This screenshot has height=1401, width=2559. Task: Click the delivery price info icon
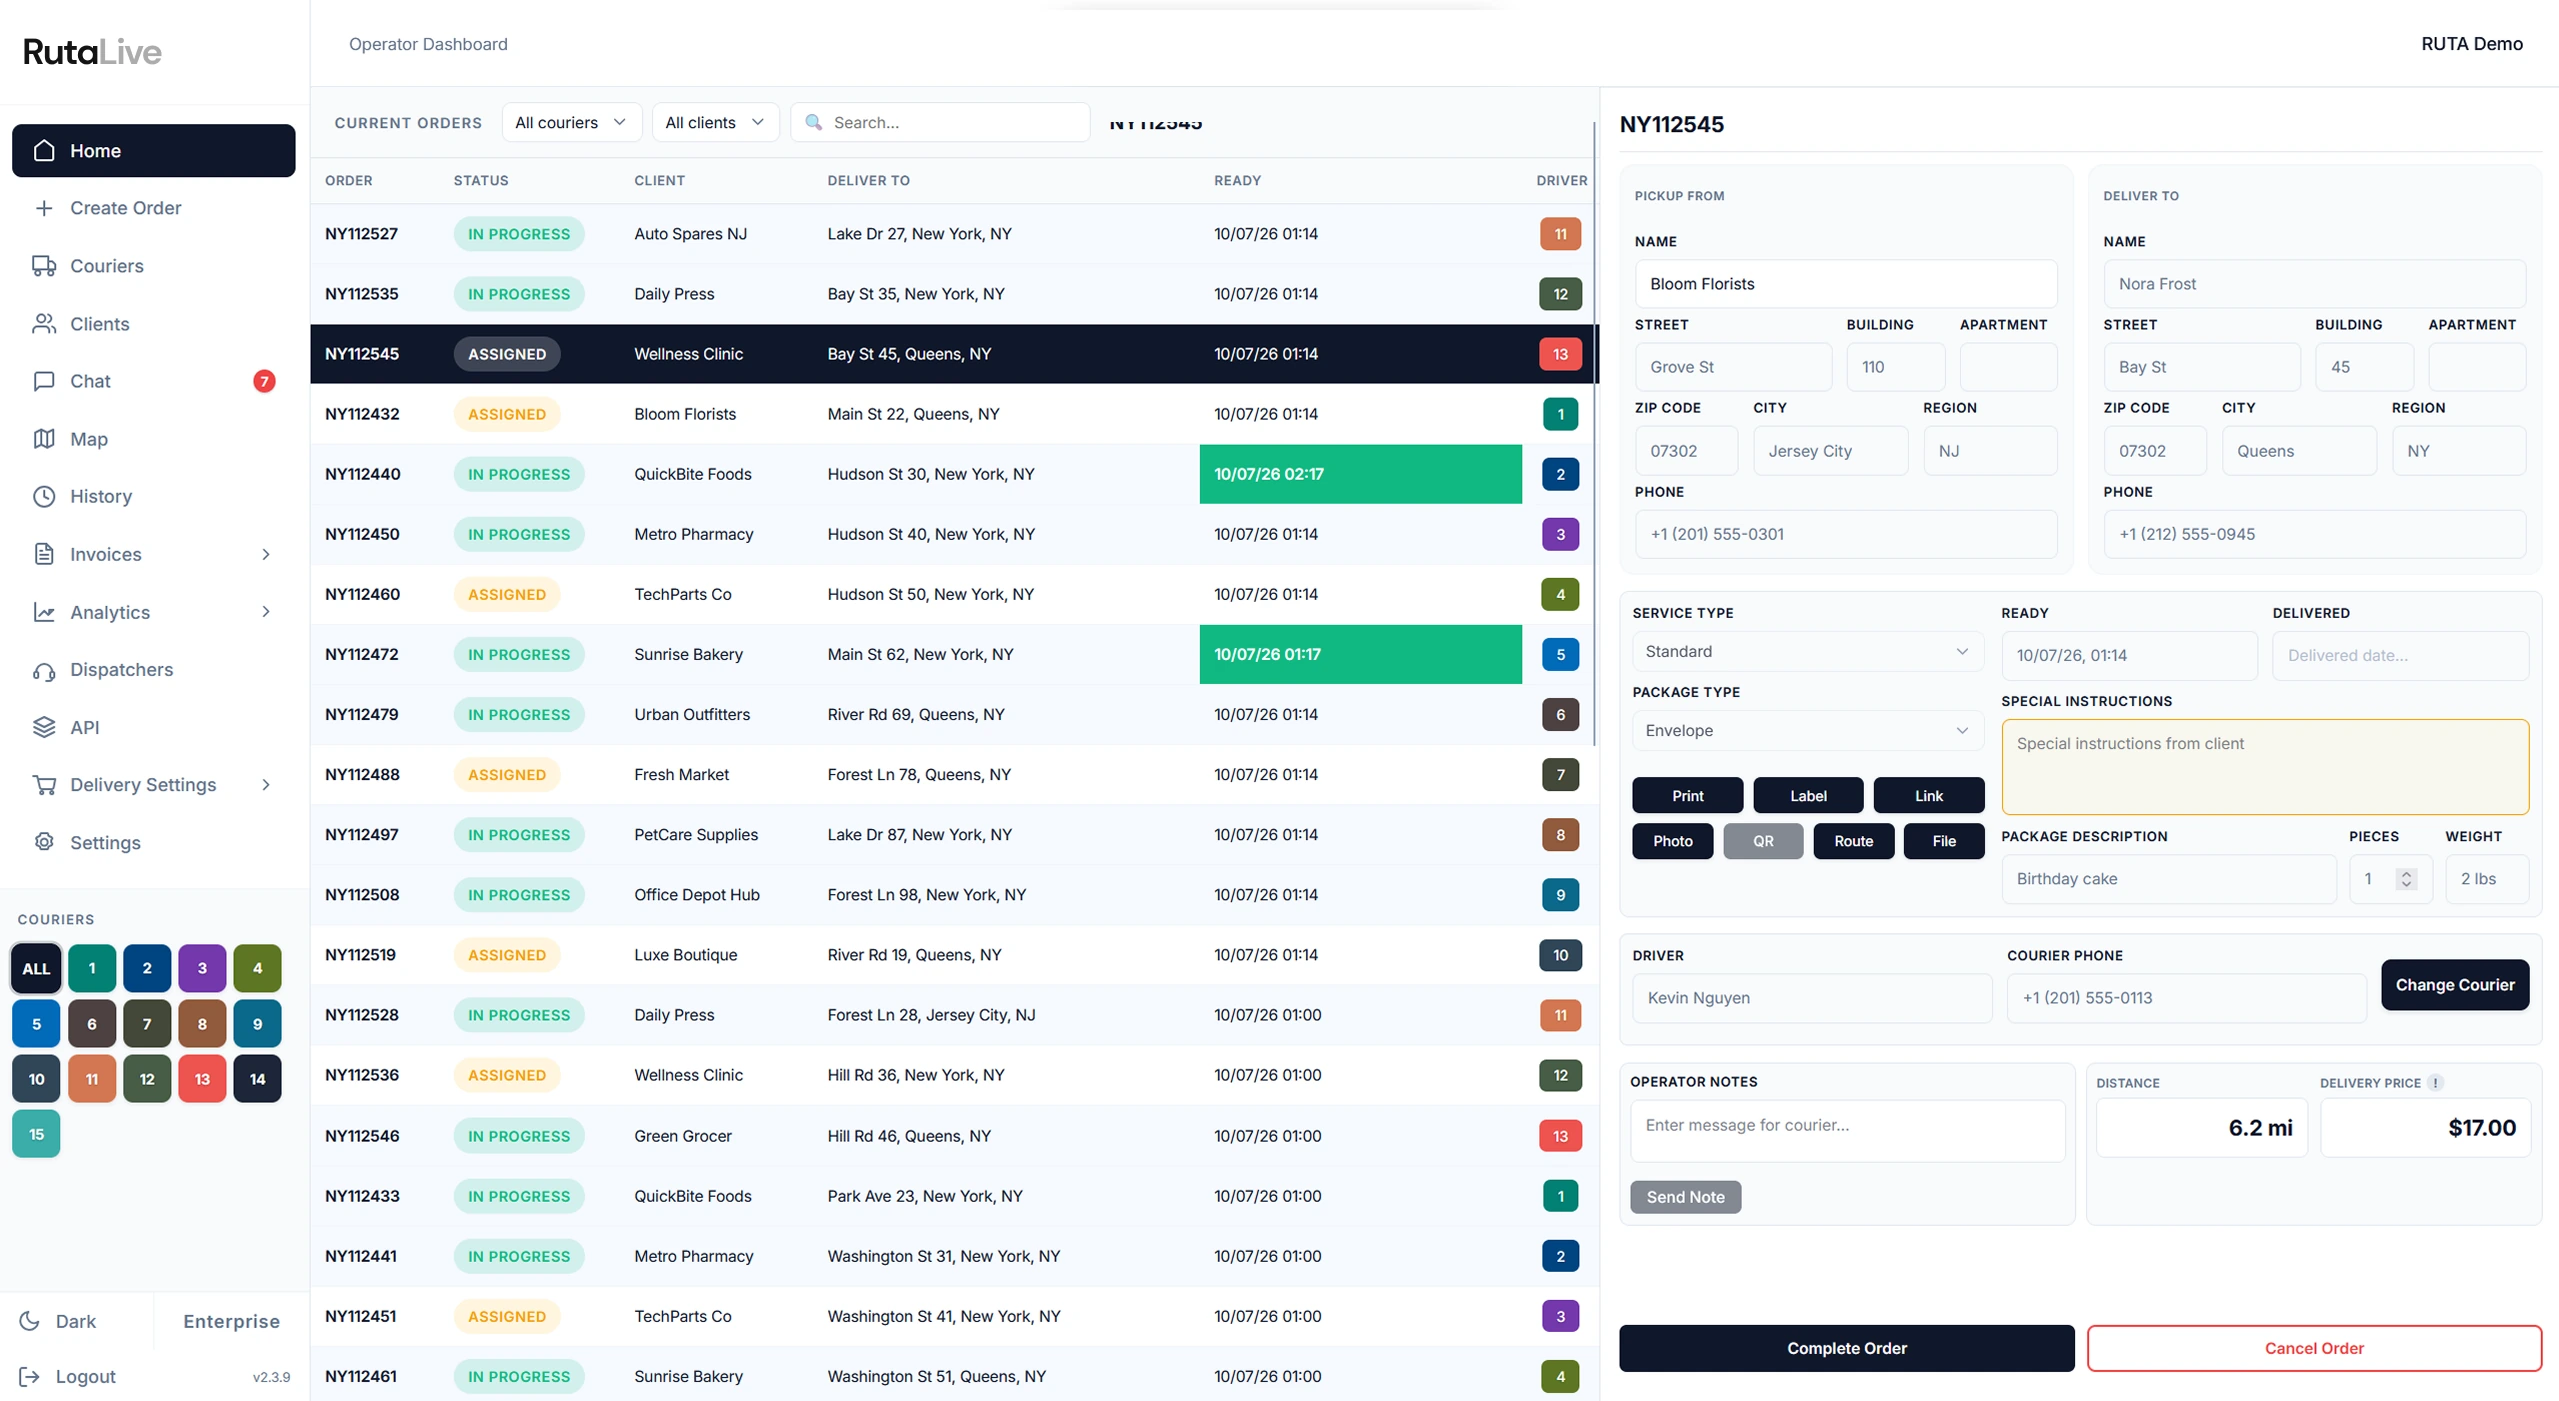(2436, 1083)
